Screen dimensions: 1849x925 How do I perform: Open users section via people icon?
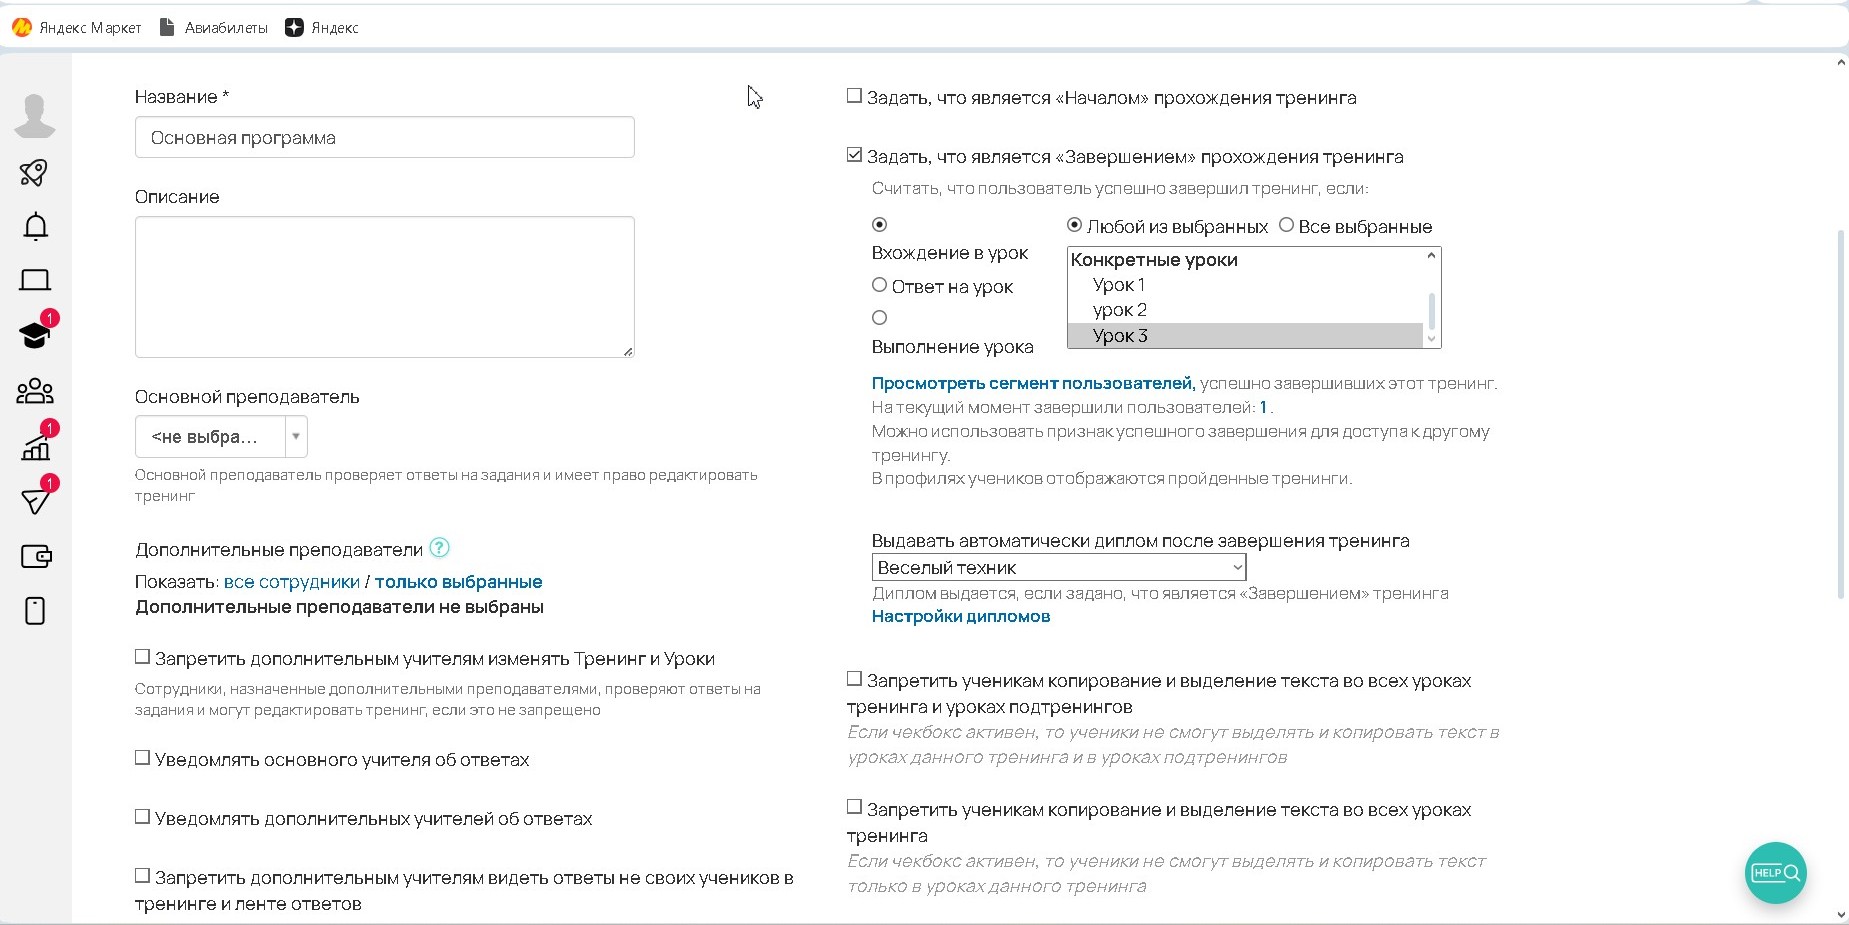36,390
